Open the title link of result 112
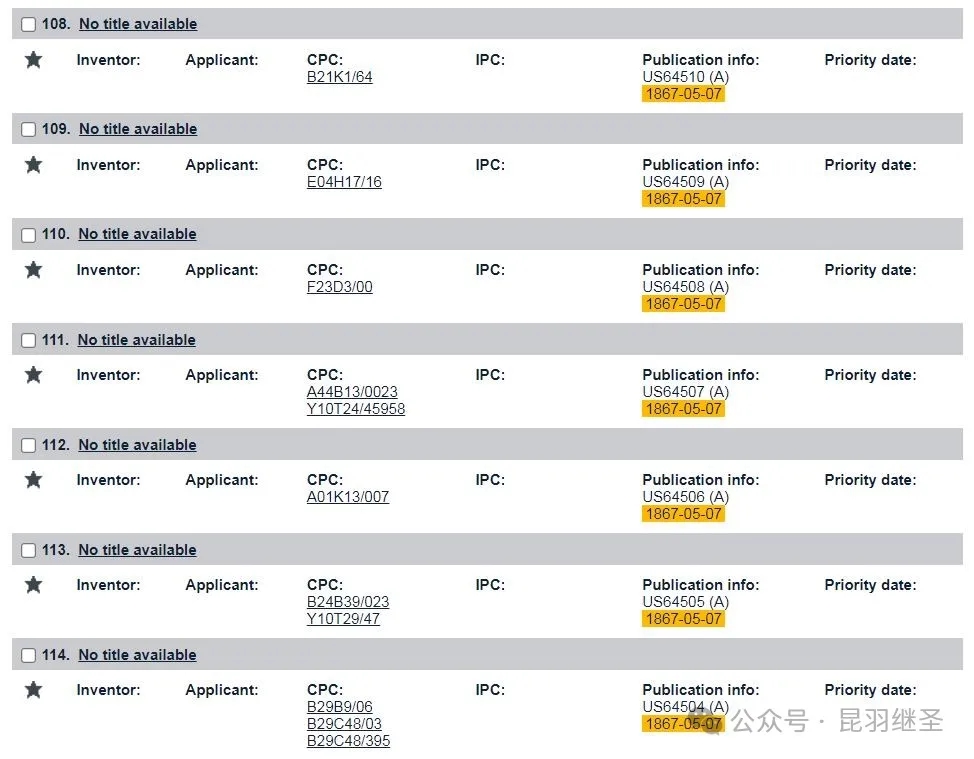 point(137,445)
